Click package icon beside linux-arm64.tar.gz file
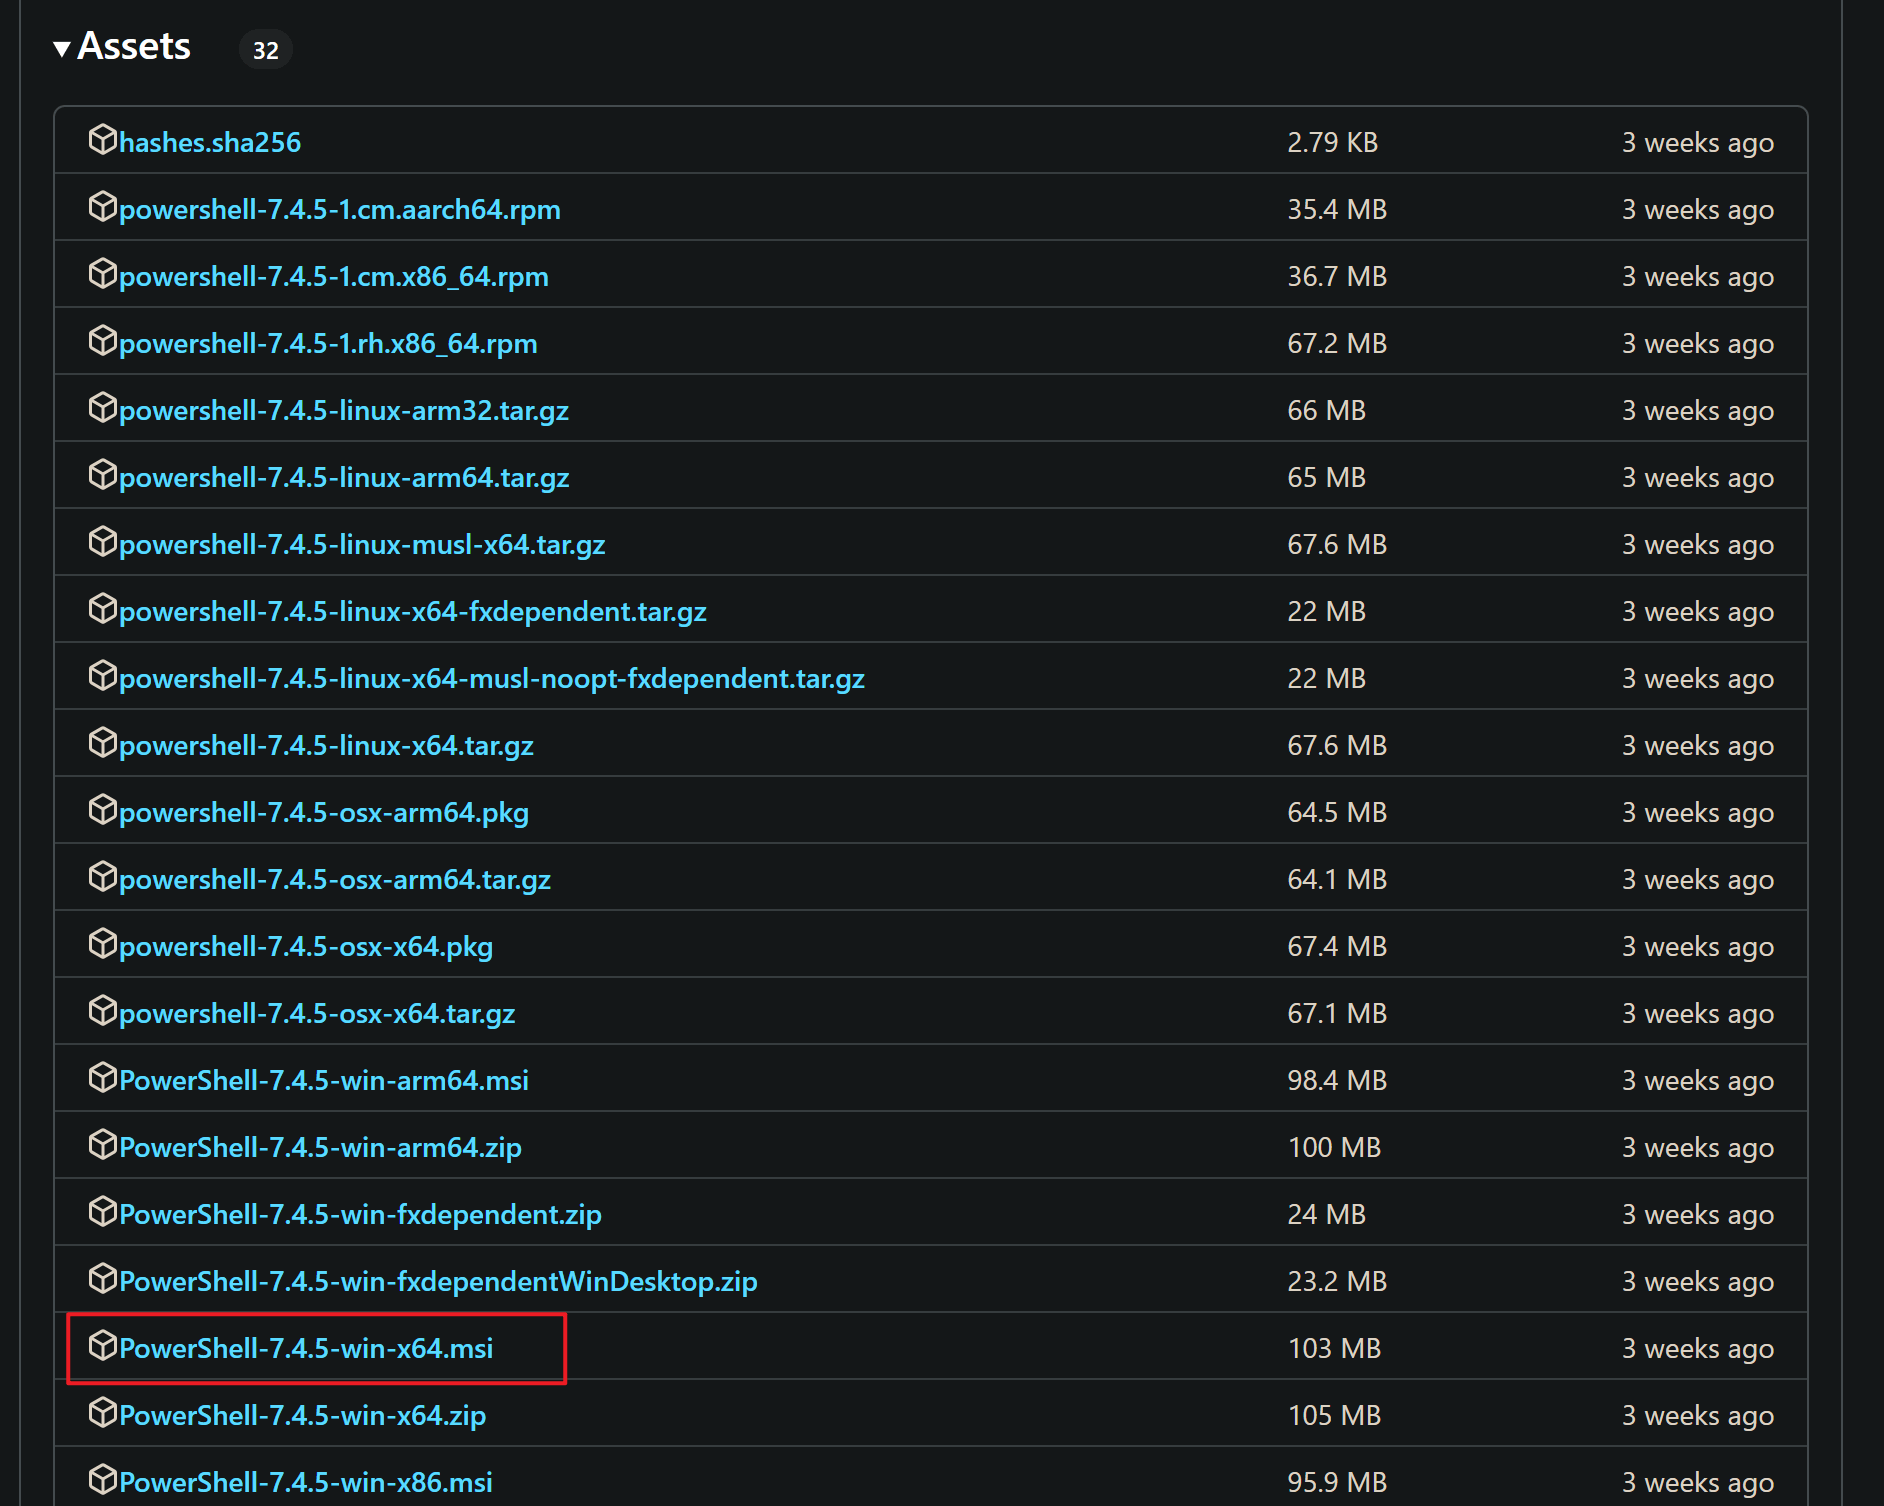This screenshot has height=1506, width=1884. (102, 474)
